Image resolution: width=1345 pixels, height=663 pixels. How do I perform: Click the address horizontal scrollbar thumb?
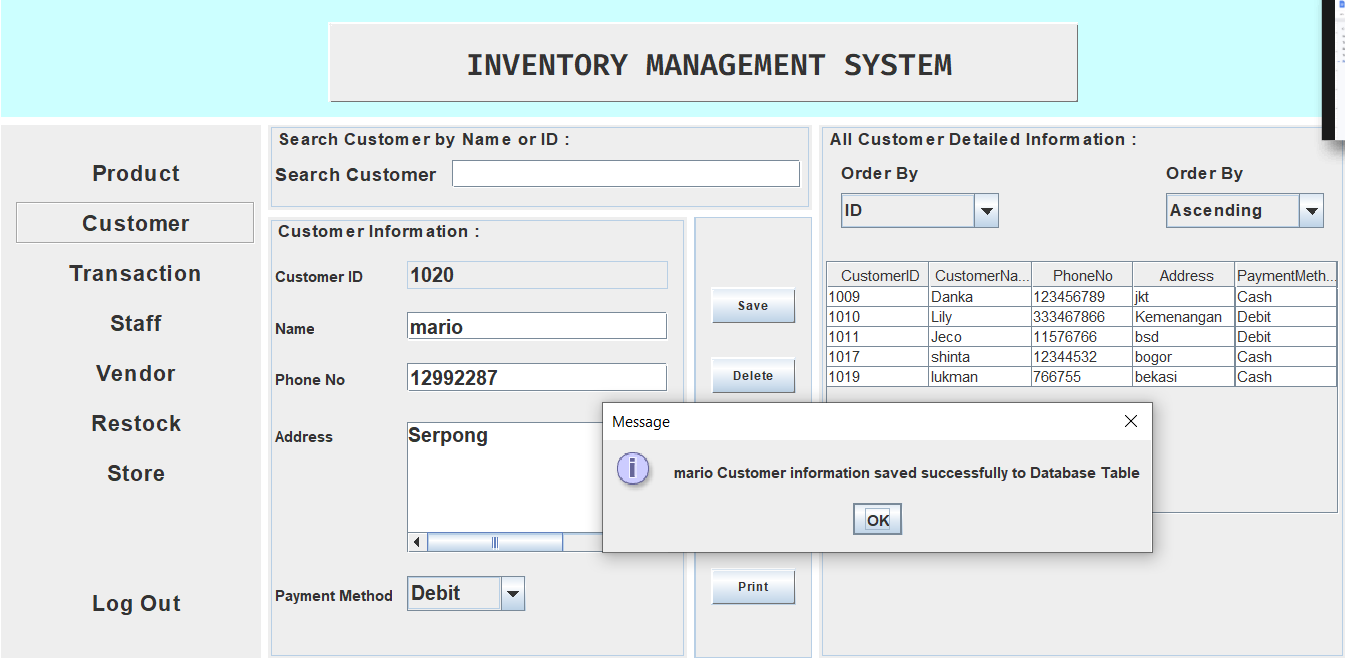point(495,542)
